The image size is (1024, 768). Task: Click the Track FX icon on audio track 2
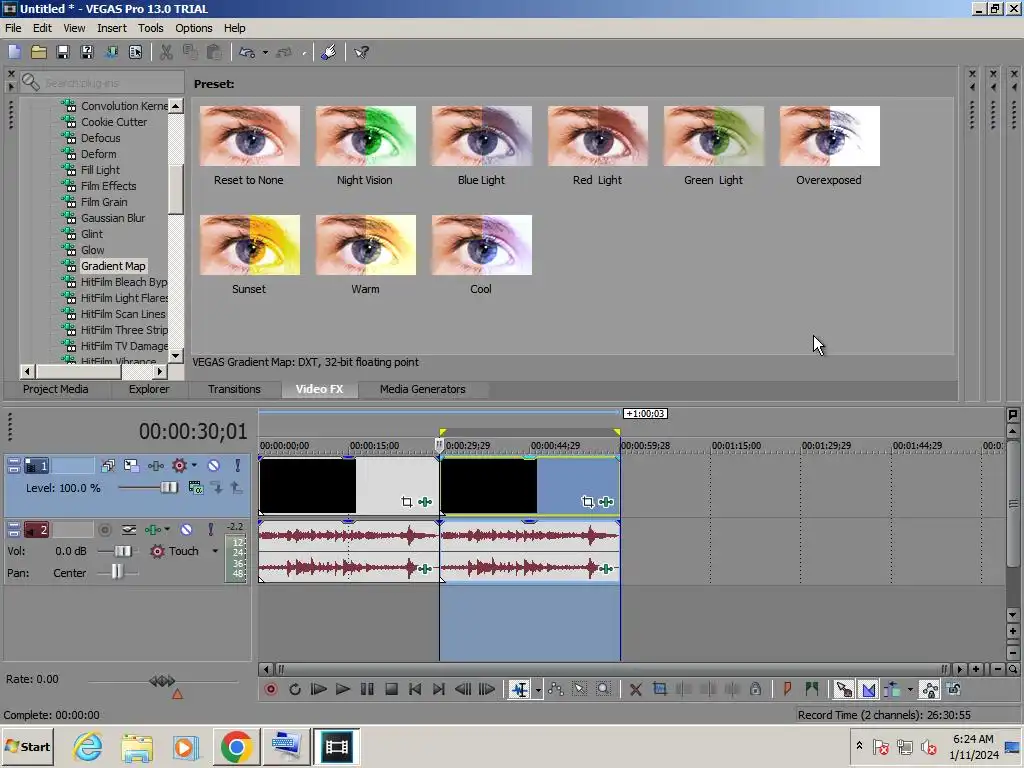coord(153,530)
